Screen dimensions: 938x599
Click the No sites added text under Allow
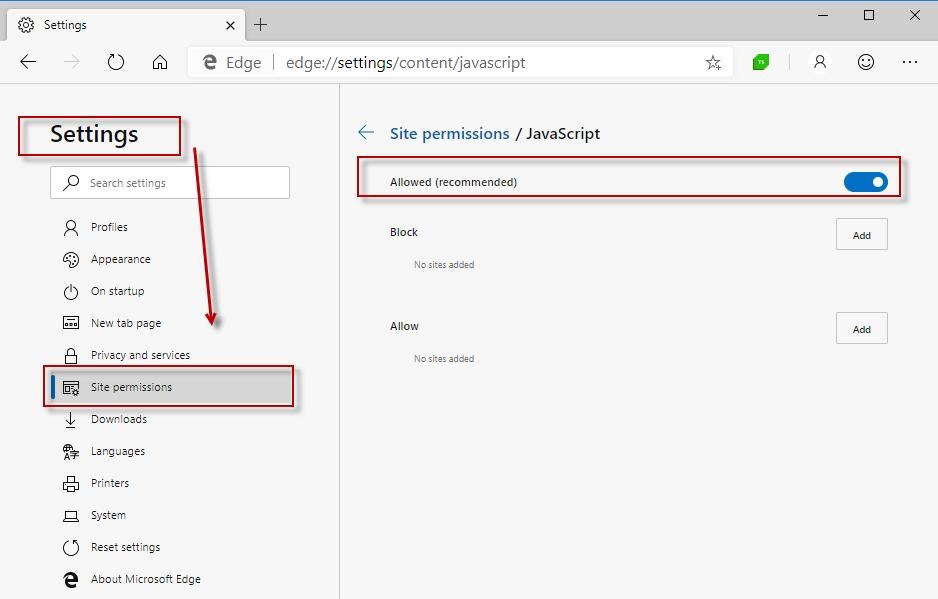point(444,358)
